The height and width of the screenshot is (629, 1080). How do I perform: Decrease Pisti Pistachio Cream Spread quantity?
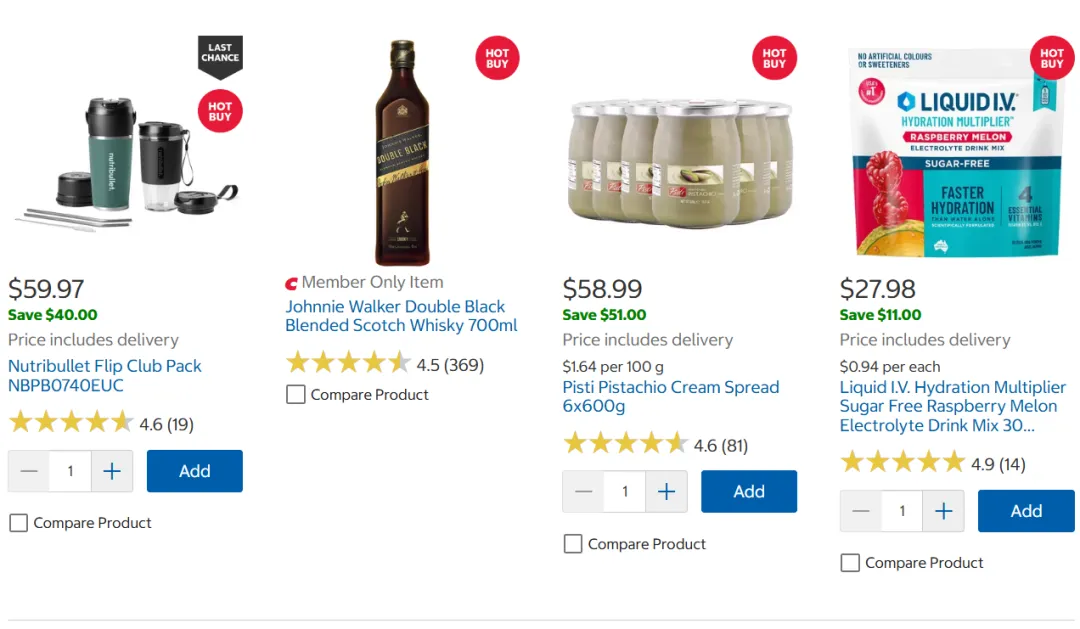pyautogui.click(x=583, y=491)
